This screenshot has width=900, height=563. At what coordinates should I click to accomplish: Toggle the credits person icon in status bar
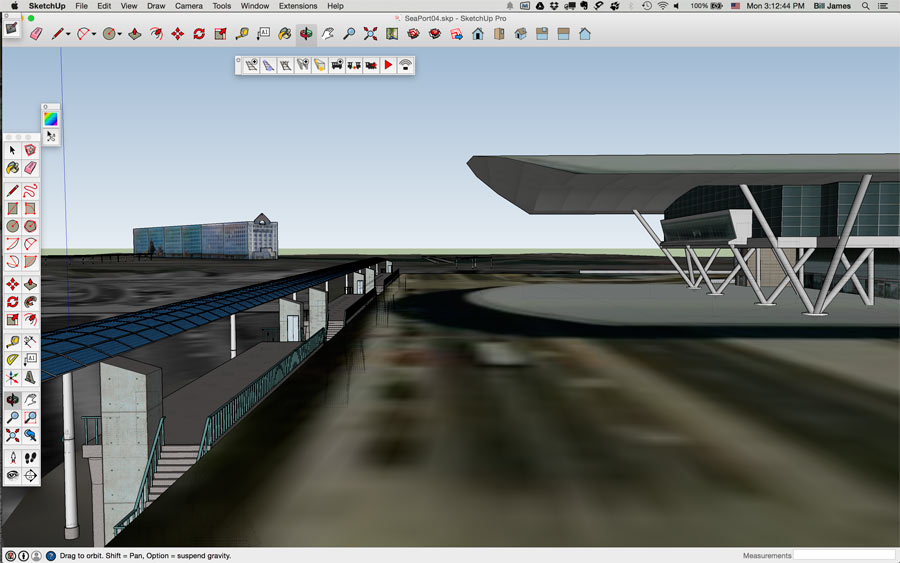(x=23, y=555)
